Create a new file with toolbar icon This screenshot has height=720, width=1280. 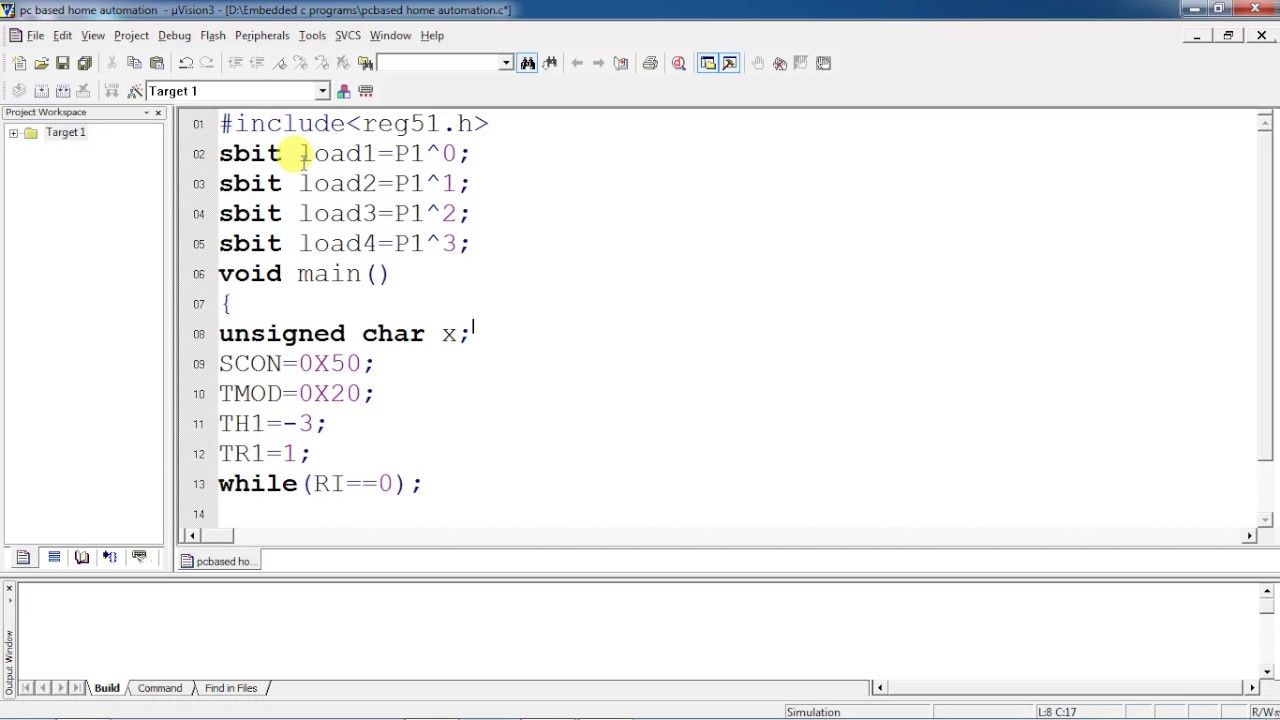19,63
